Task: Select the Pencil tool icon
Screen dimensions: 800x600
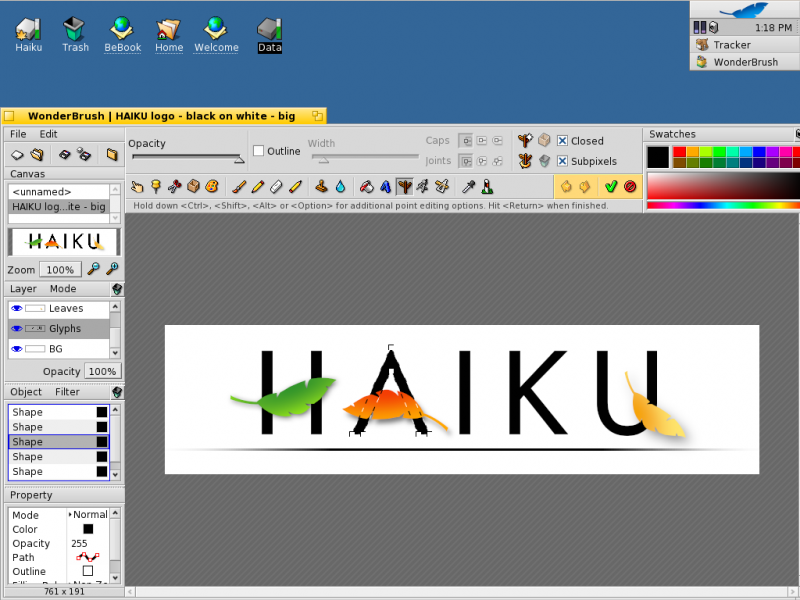Action: (258, 187)
